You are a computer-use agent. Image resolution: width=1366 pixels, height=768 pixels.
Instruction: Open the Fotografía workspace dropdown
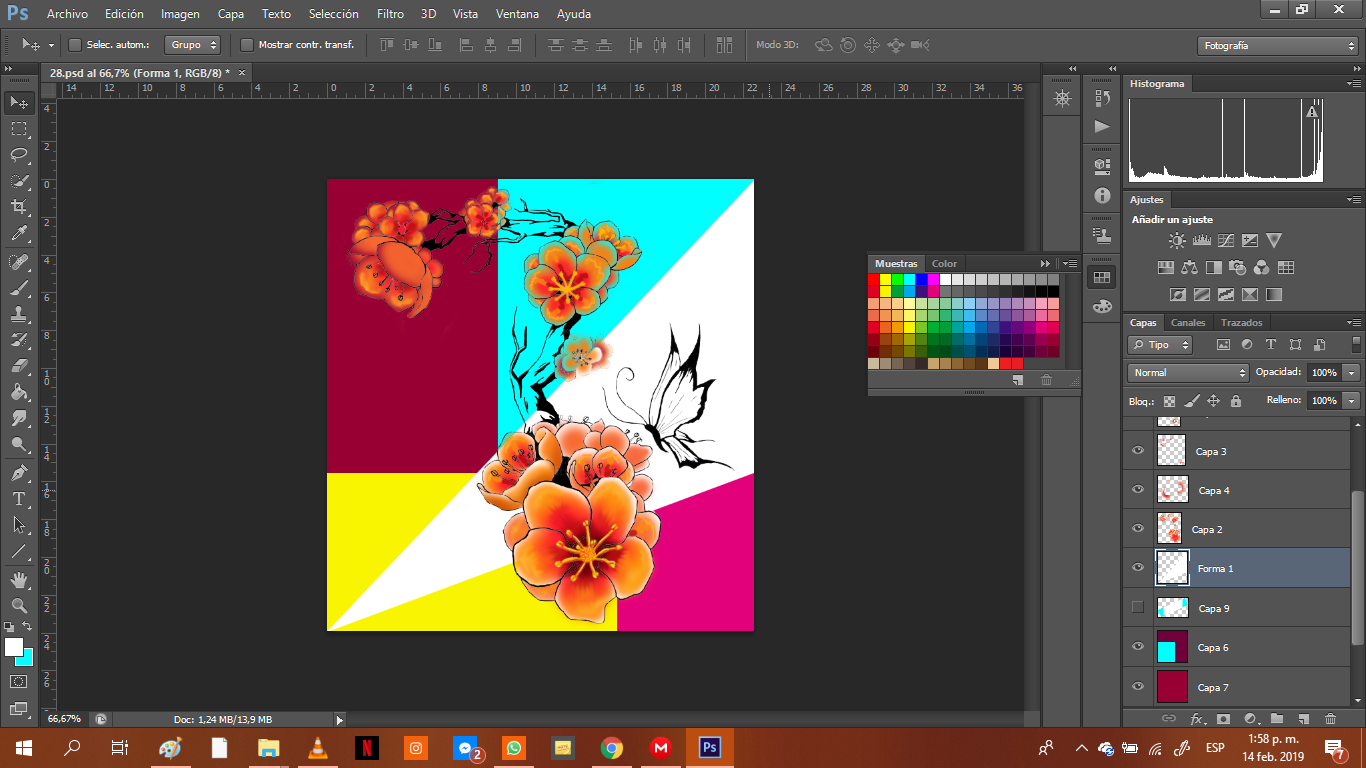coord(1277,46)
